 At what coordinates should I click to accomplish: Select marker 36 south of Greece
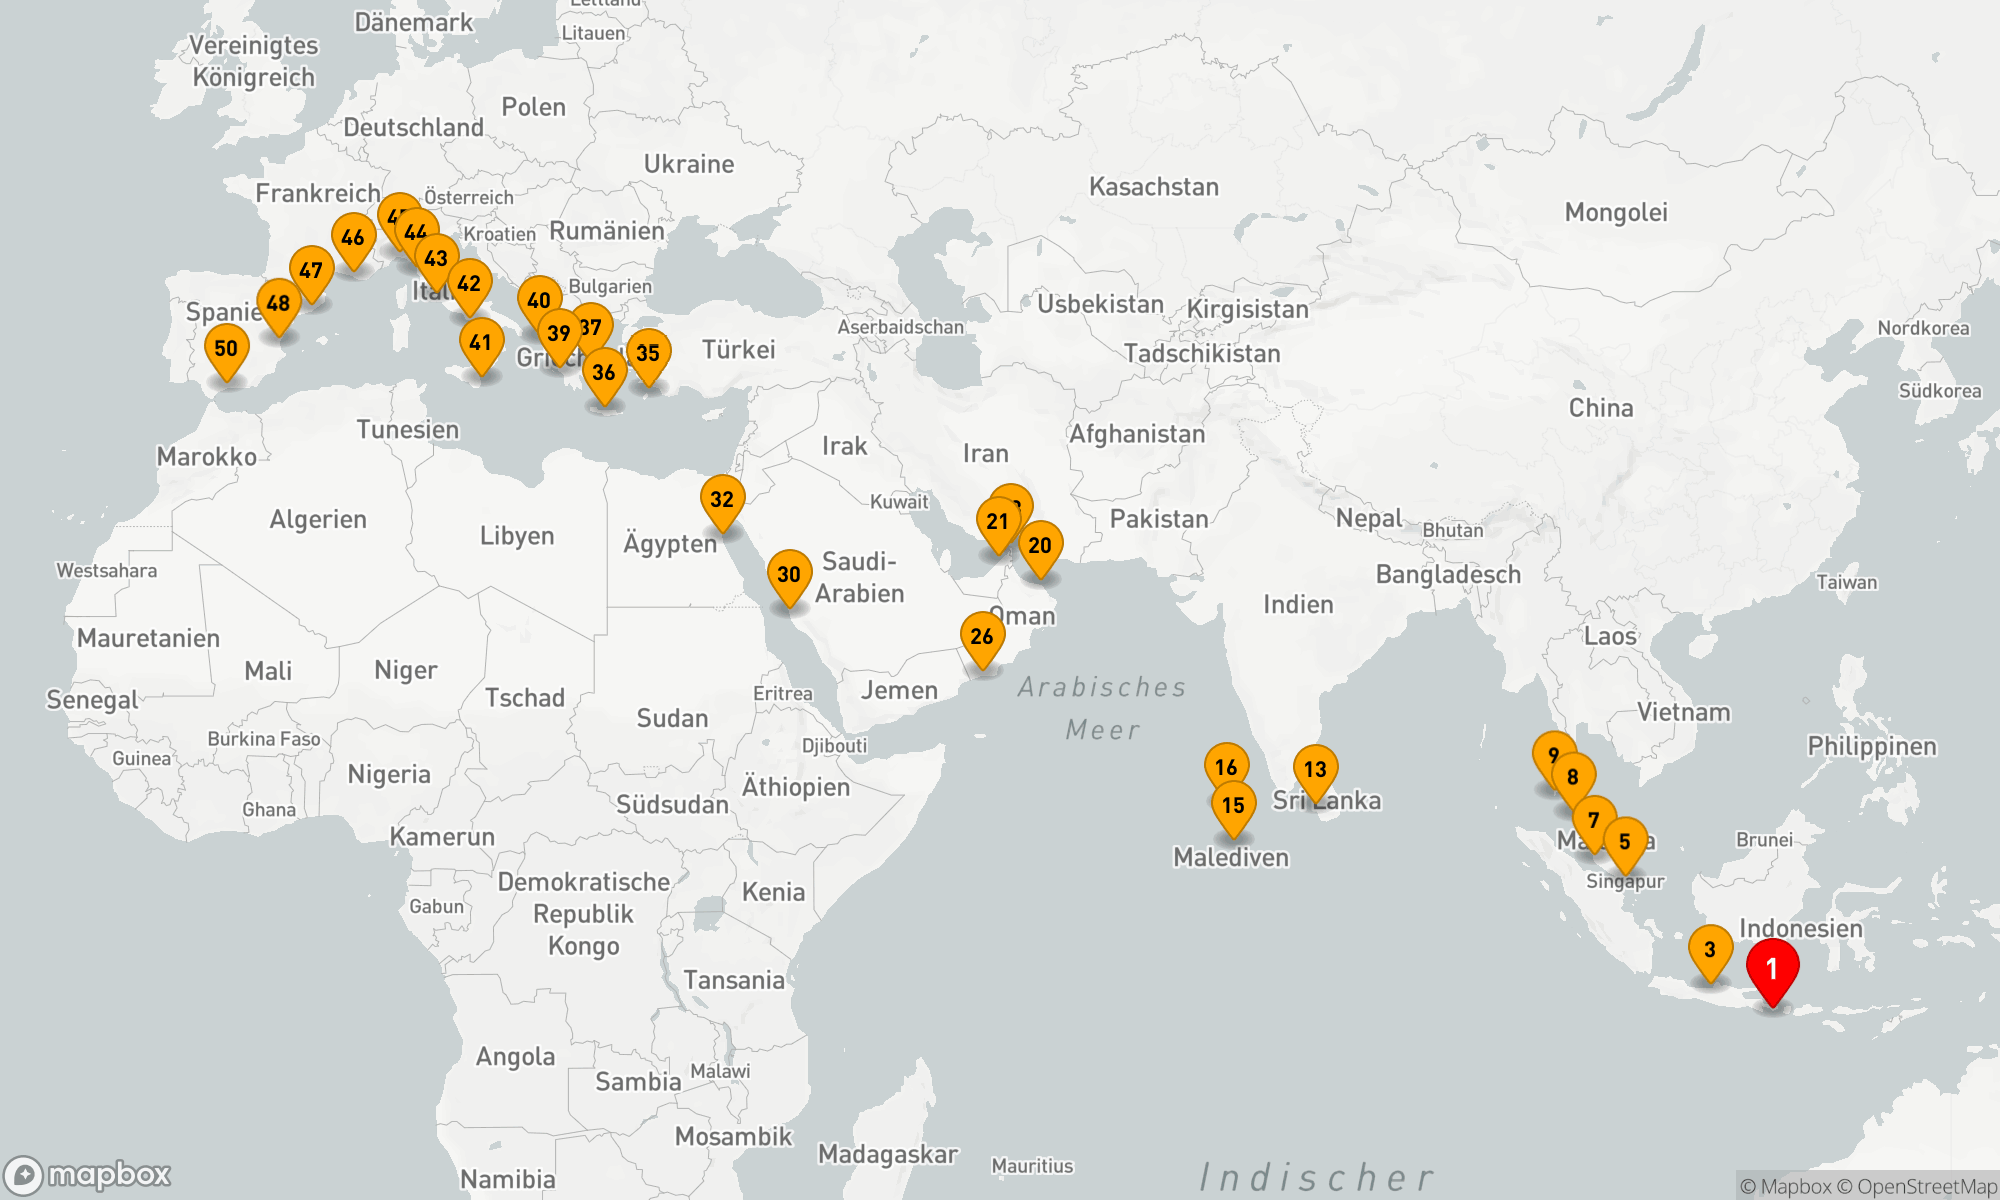tap(604, 372)
